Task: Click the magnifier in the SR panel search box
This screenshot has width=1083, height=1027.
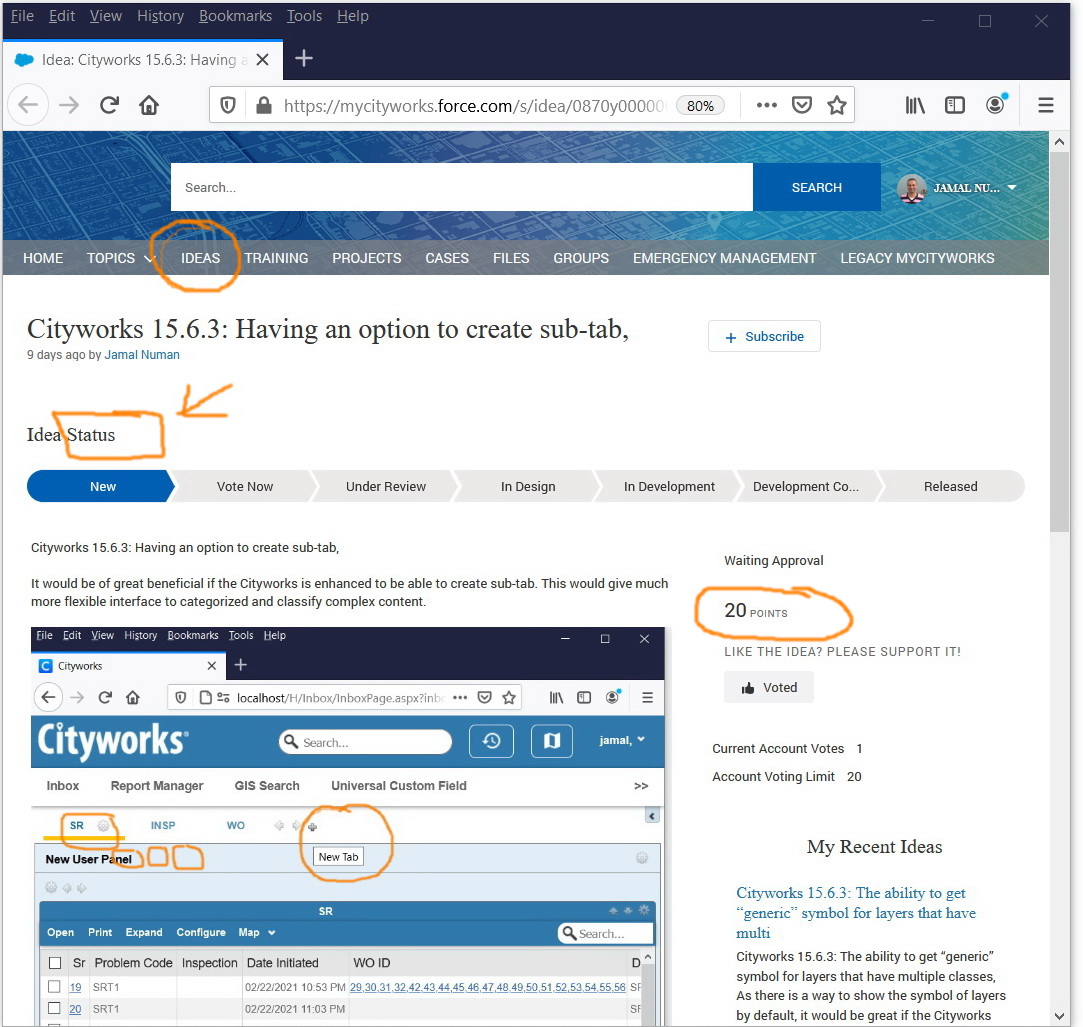Action: pos(569,932)
